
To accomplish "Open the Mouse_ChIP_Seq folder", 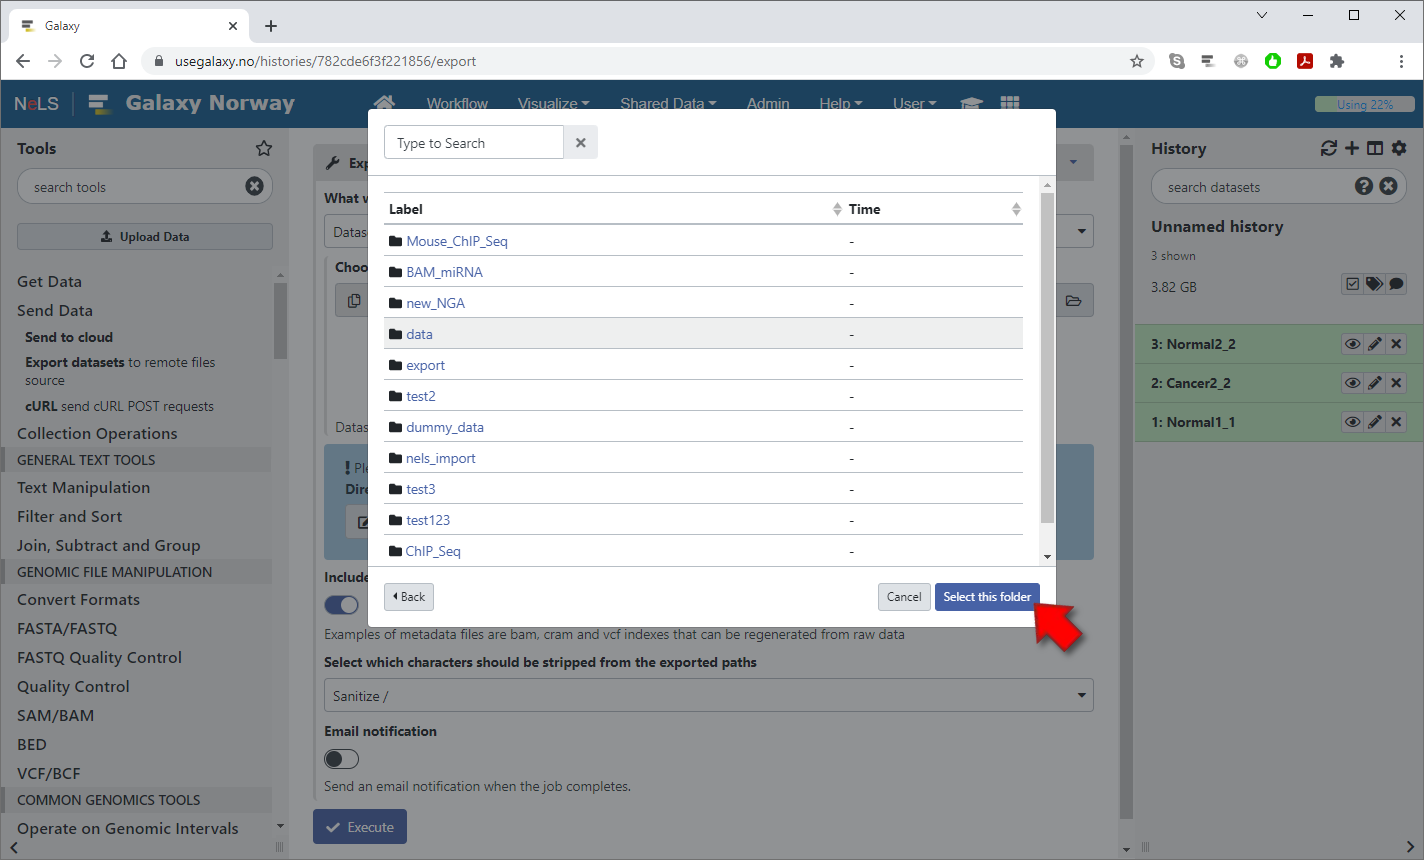I will [456, 241].
